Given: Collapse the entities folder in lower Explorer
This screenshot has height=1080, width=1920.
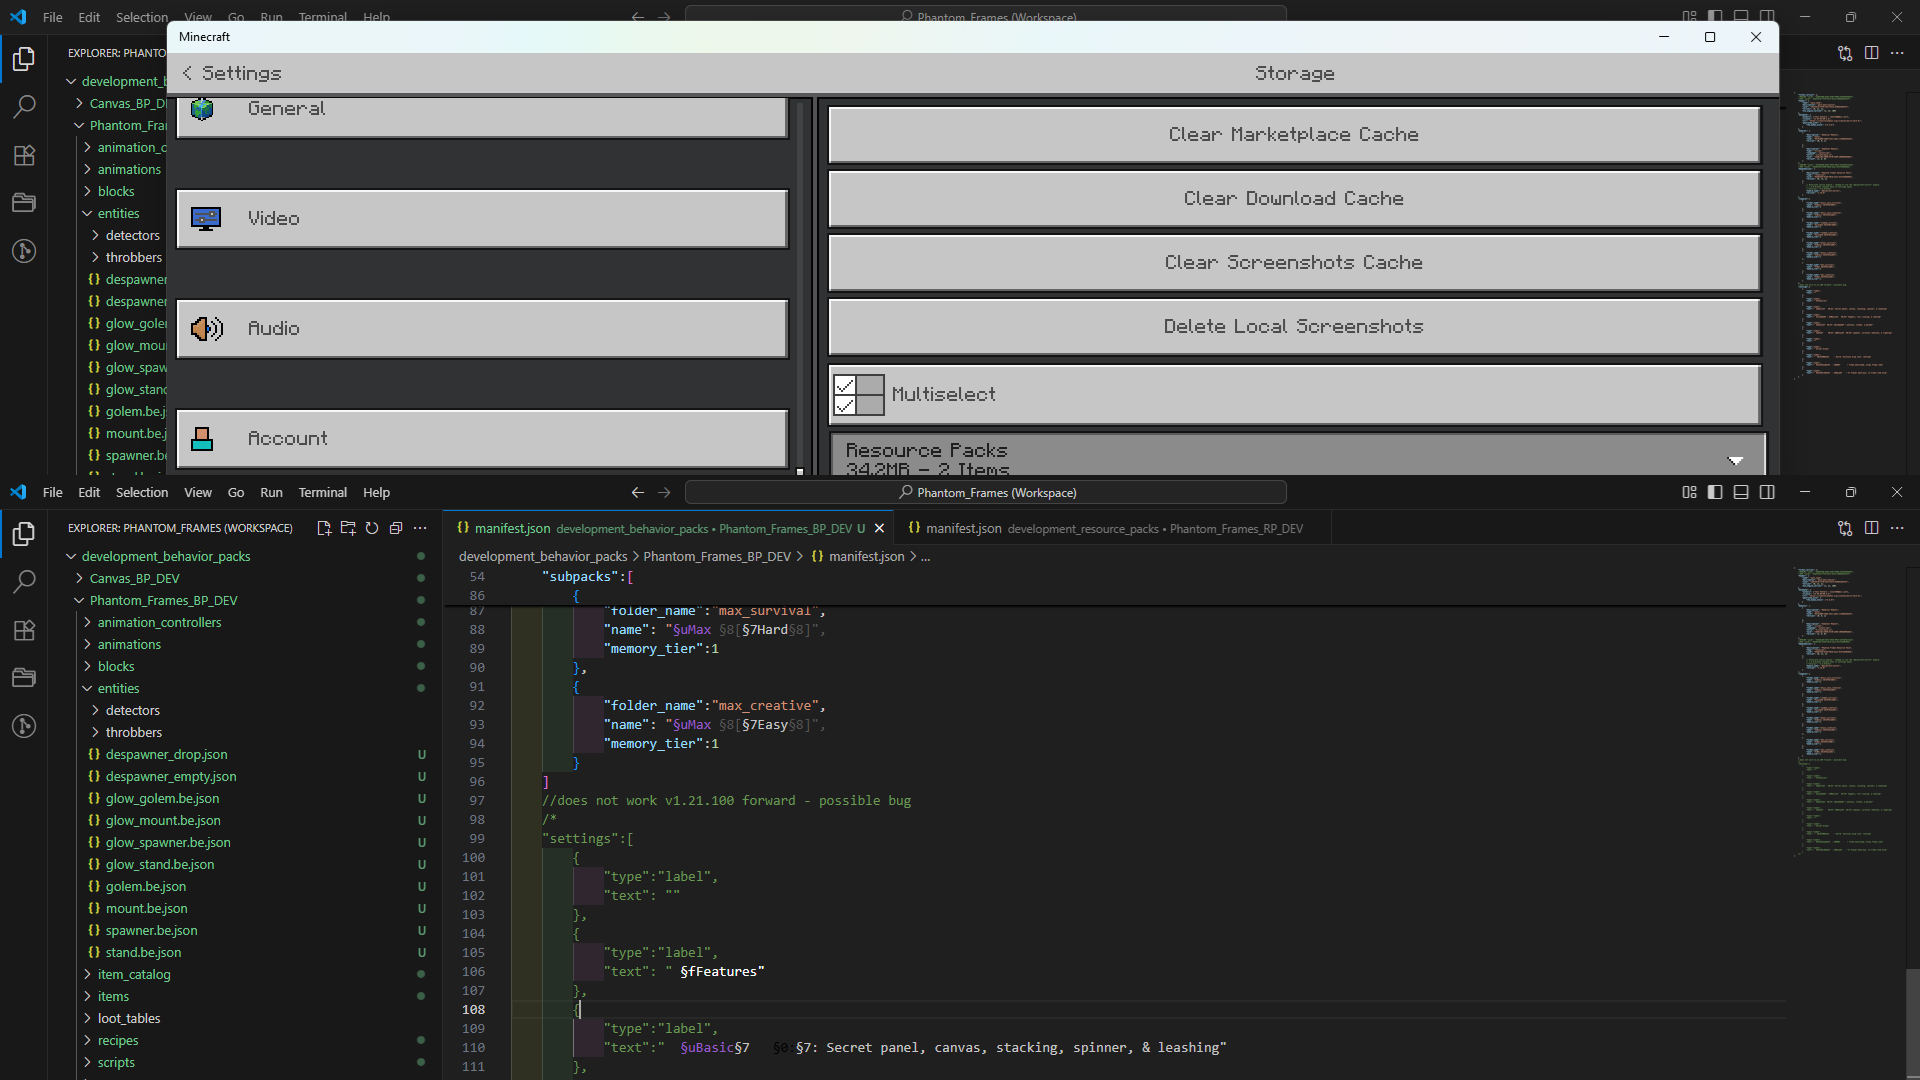Looking at the screenshot, I should [118, 688].
